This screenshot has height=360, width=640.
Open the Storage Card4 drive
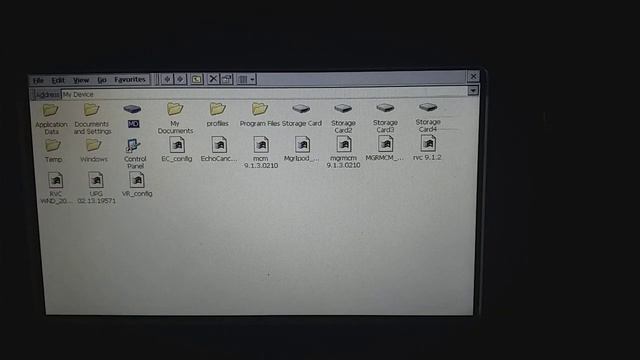(427, 117)
